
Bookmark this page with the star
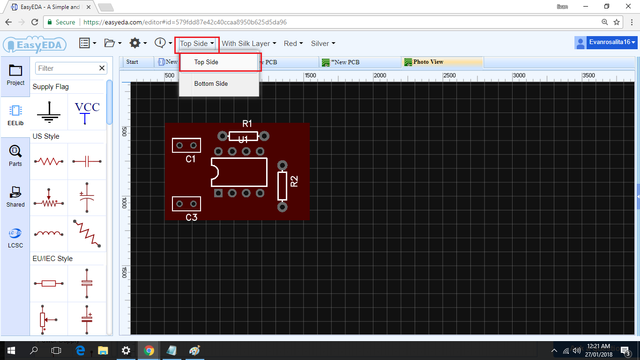(x=616, y=22)
